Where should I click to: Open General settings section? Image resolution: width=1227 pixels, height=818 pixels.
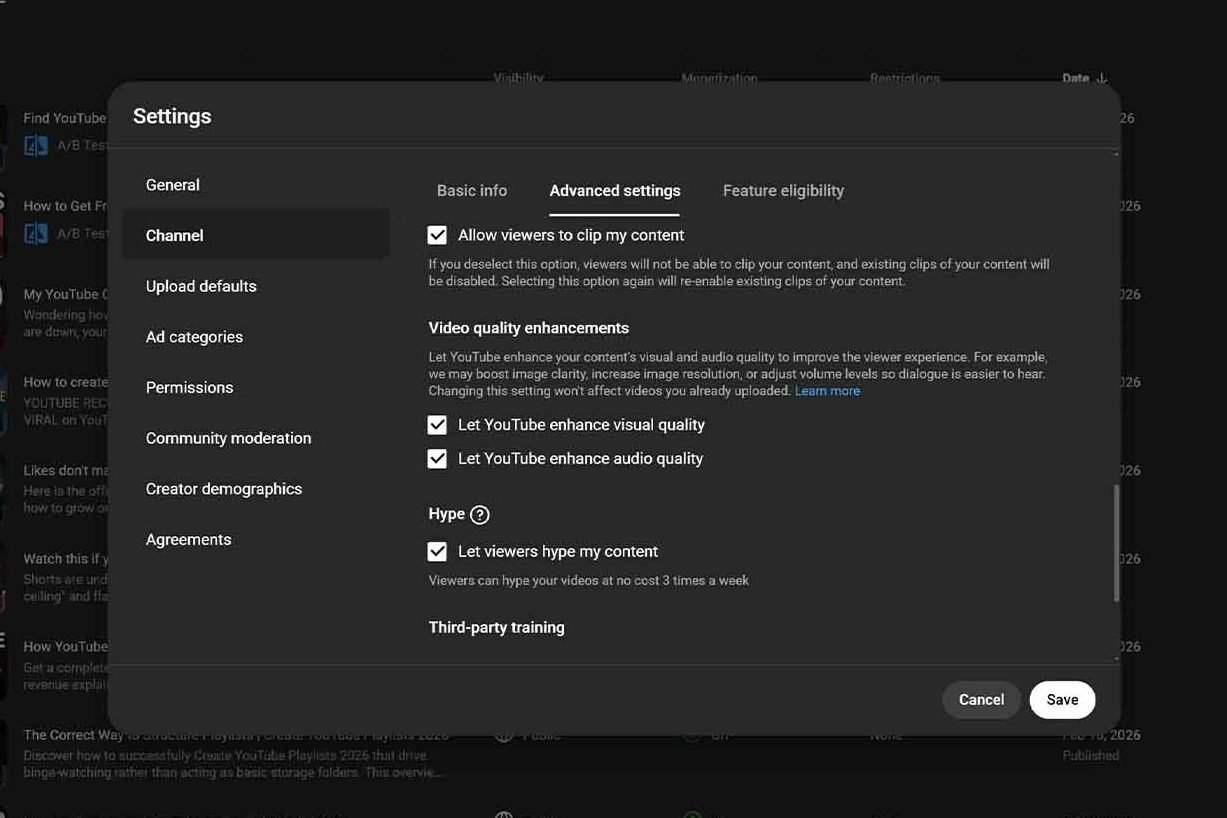pyautogui.click(x=173, y=185)
